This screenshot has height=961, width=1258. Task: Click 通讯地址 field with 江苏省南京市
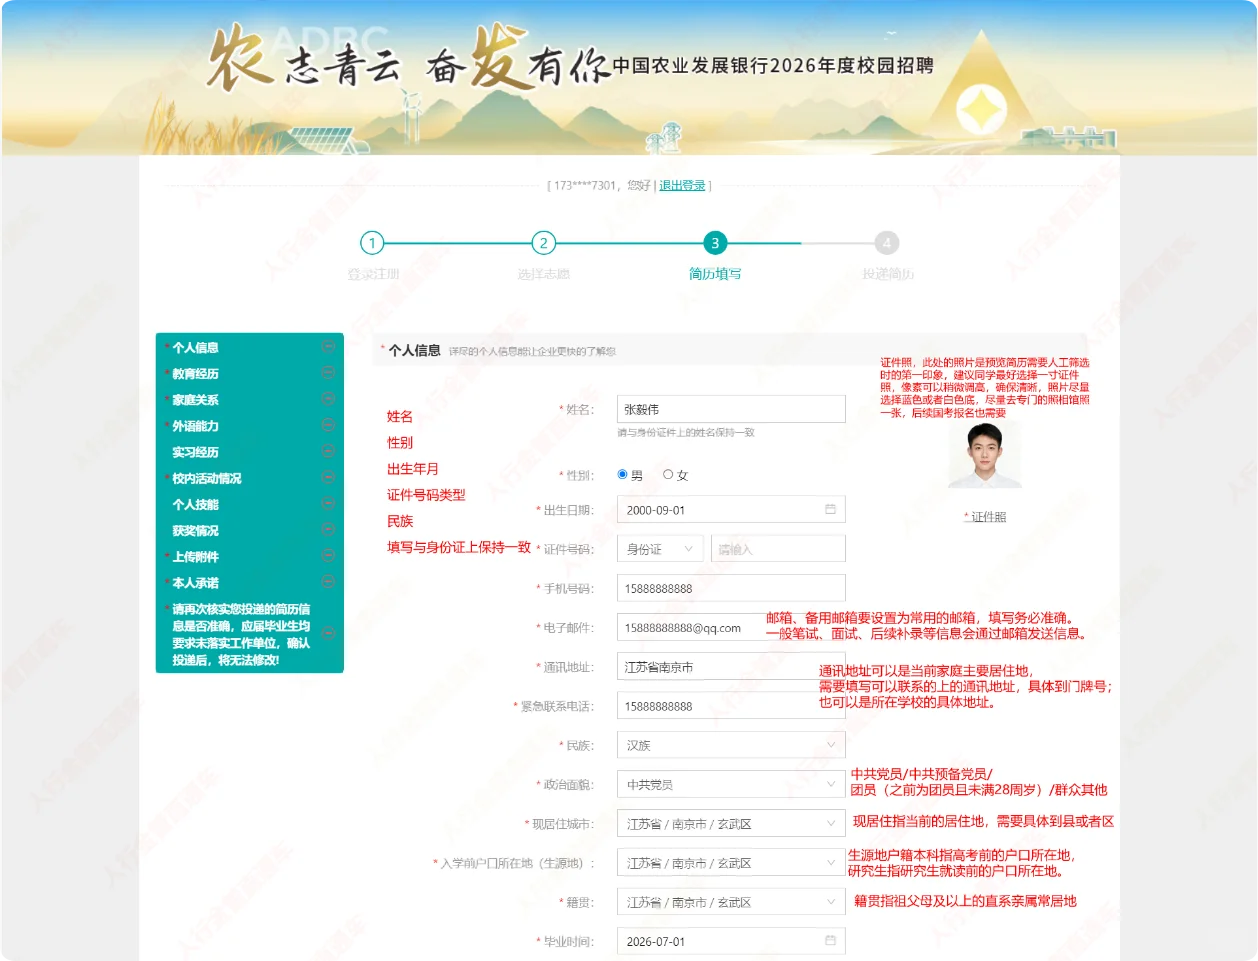731,667
